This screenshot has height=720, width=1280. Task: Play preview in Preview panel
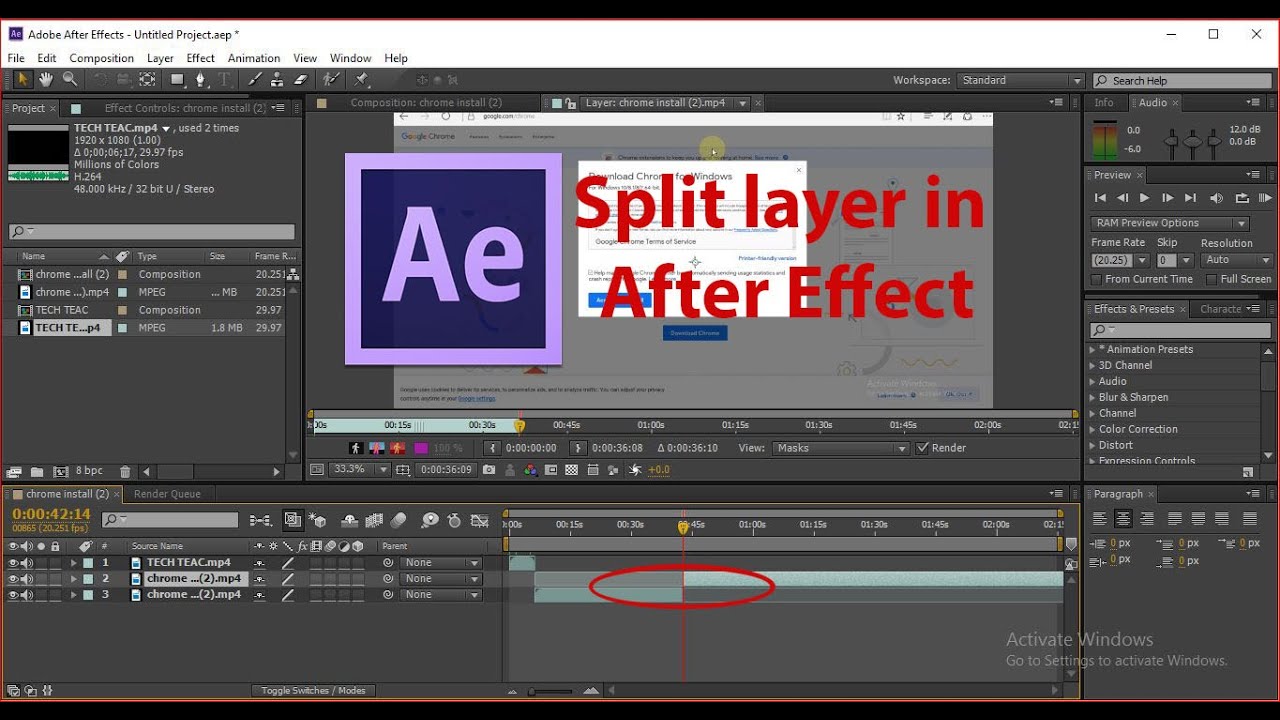[1145, 198]
